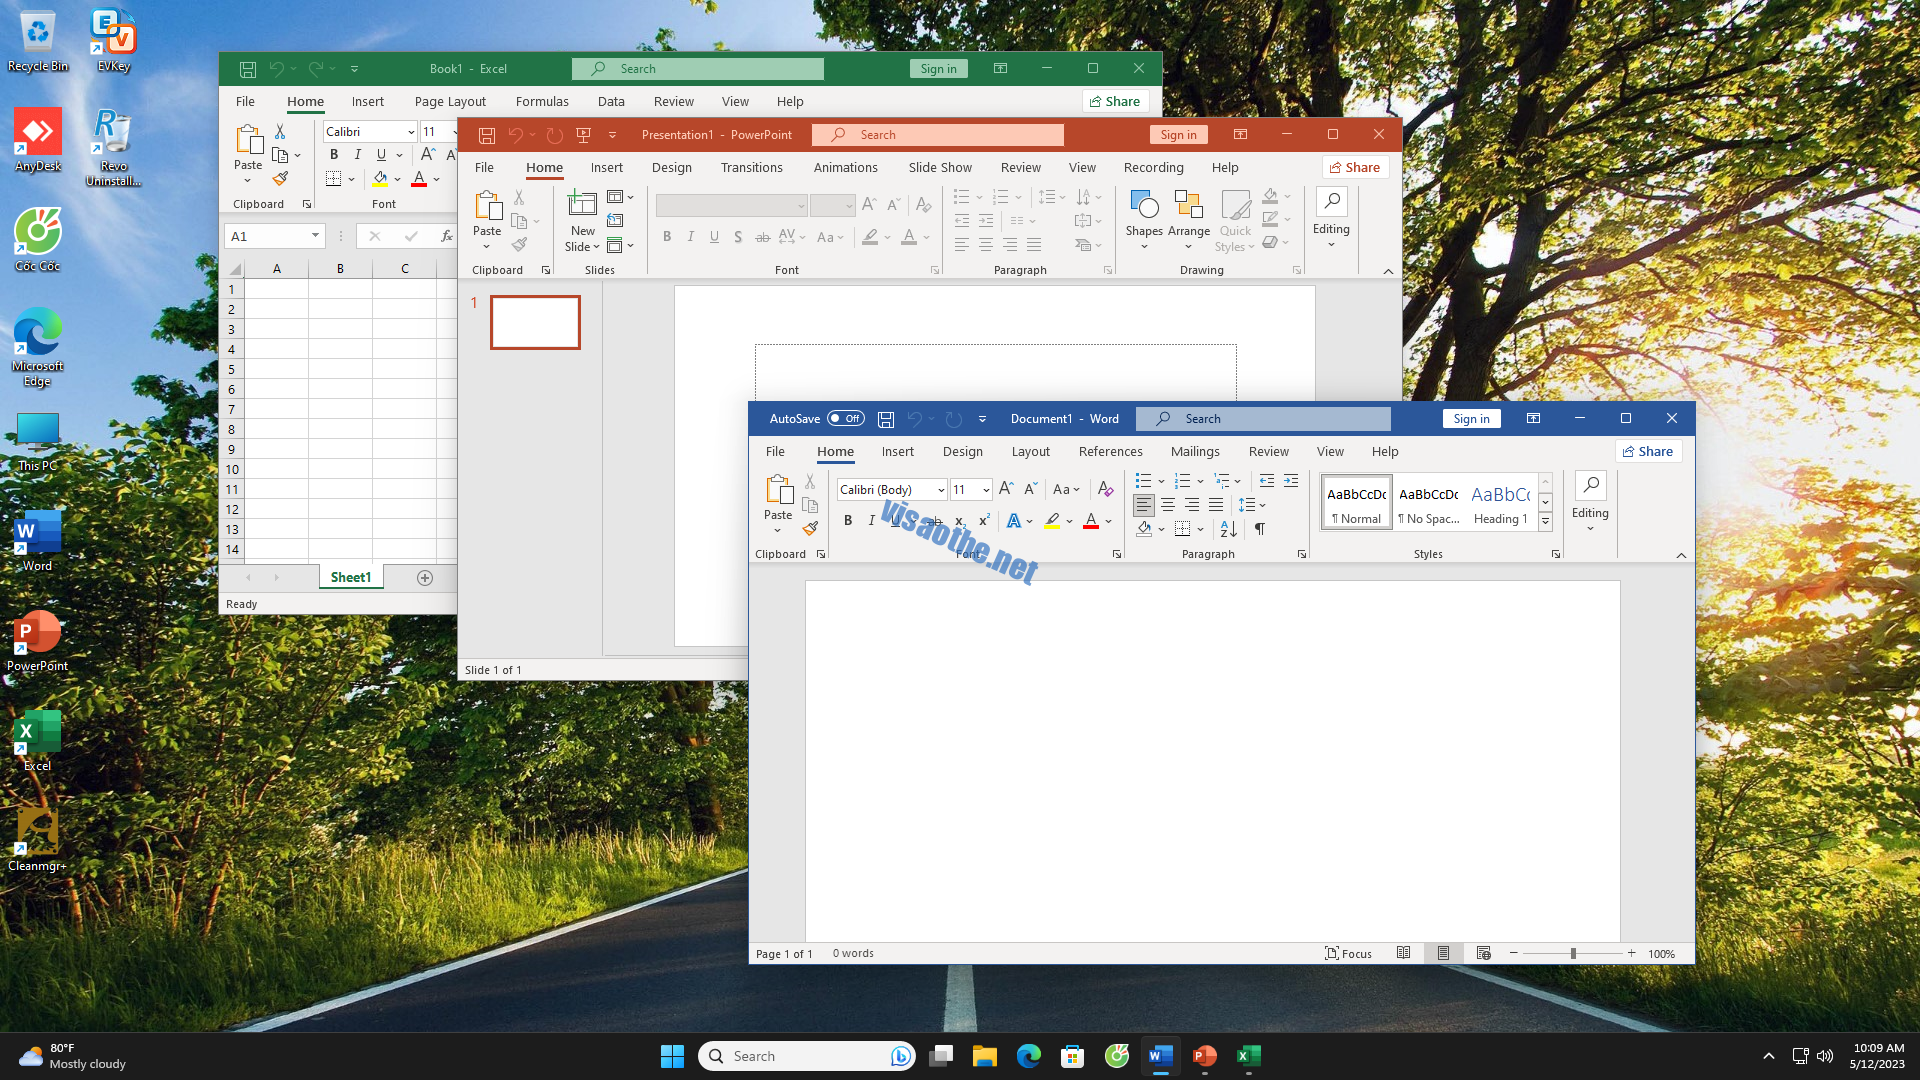Open Word Change Case Aa dropdown

coord(1066,489)
